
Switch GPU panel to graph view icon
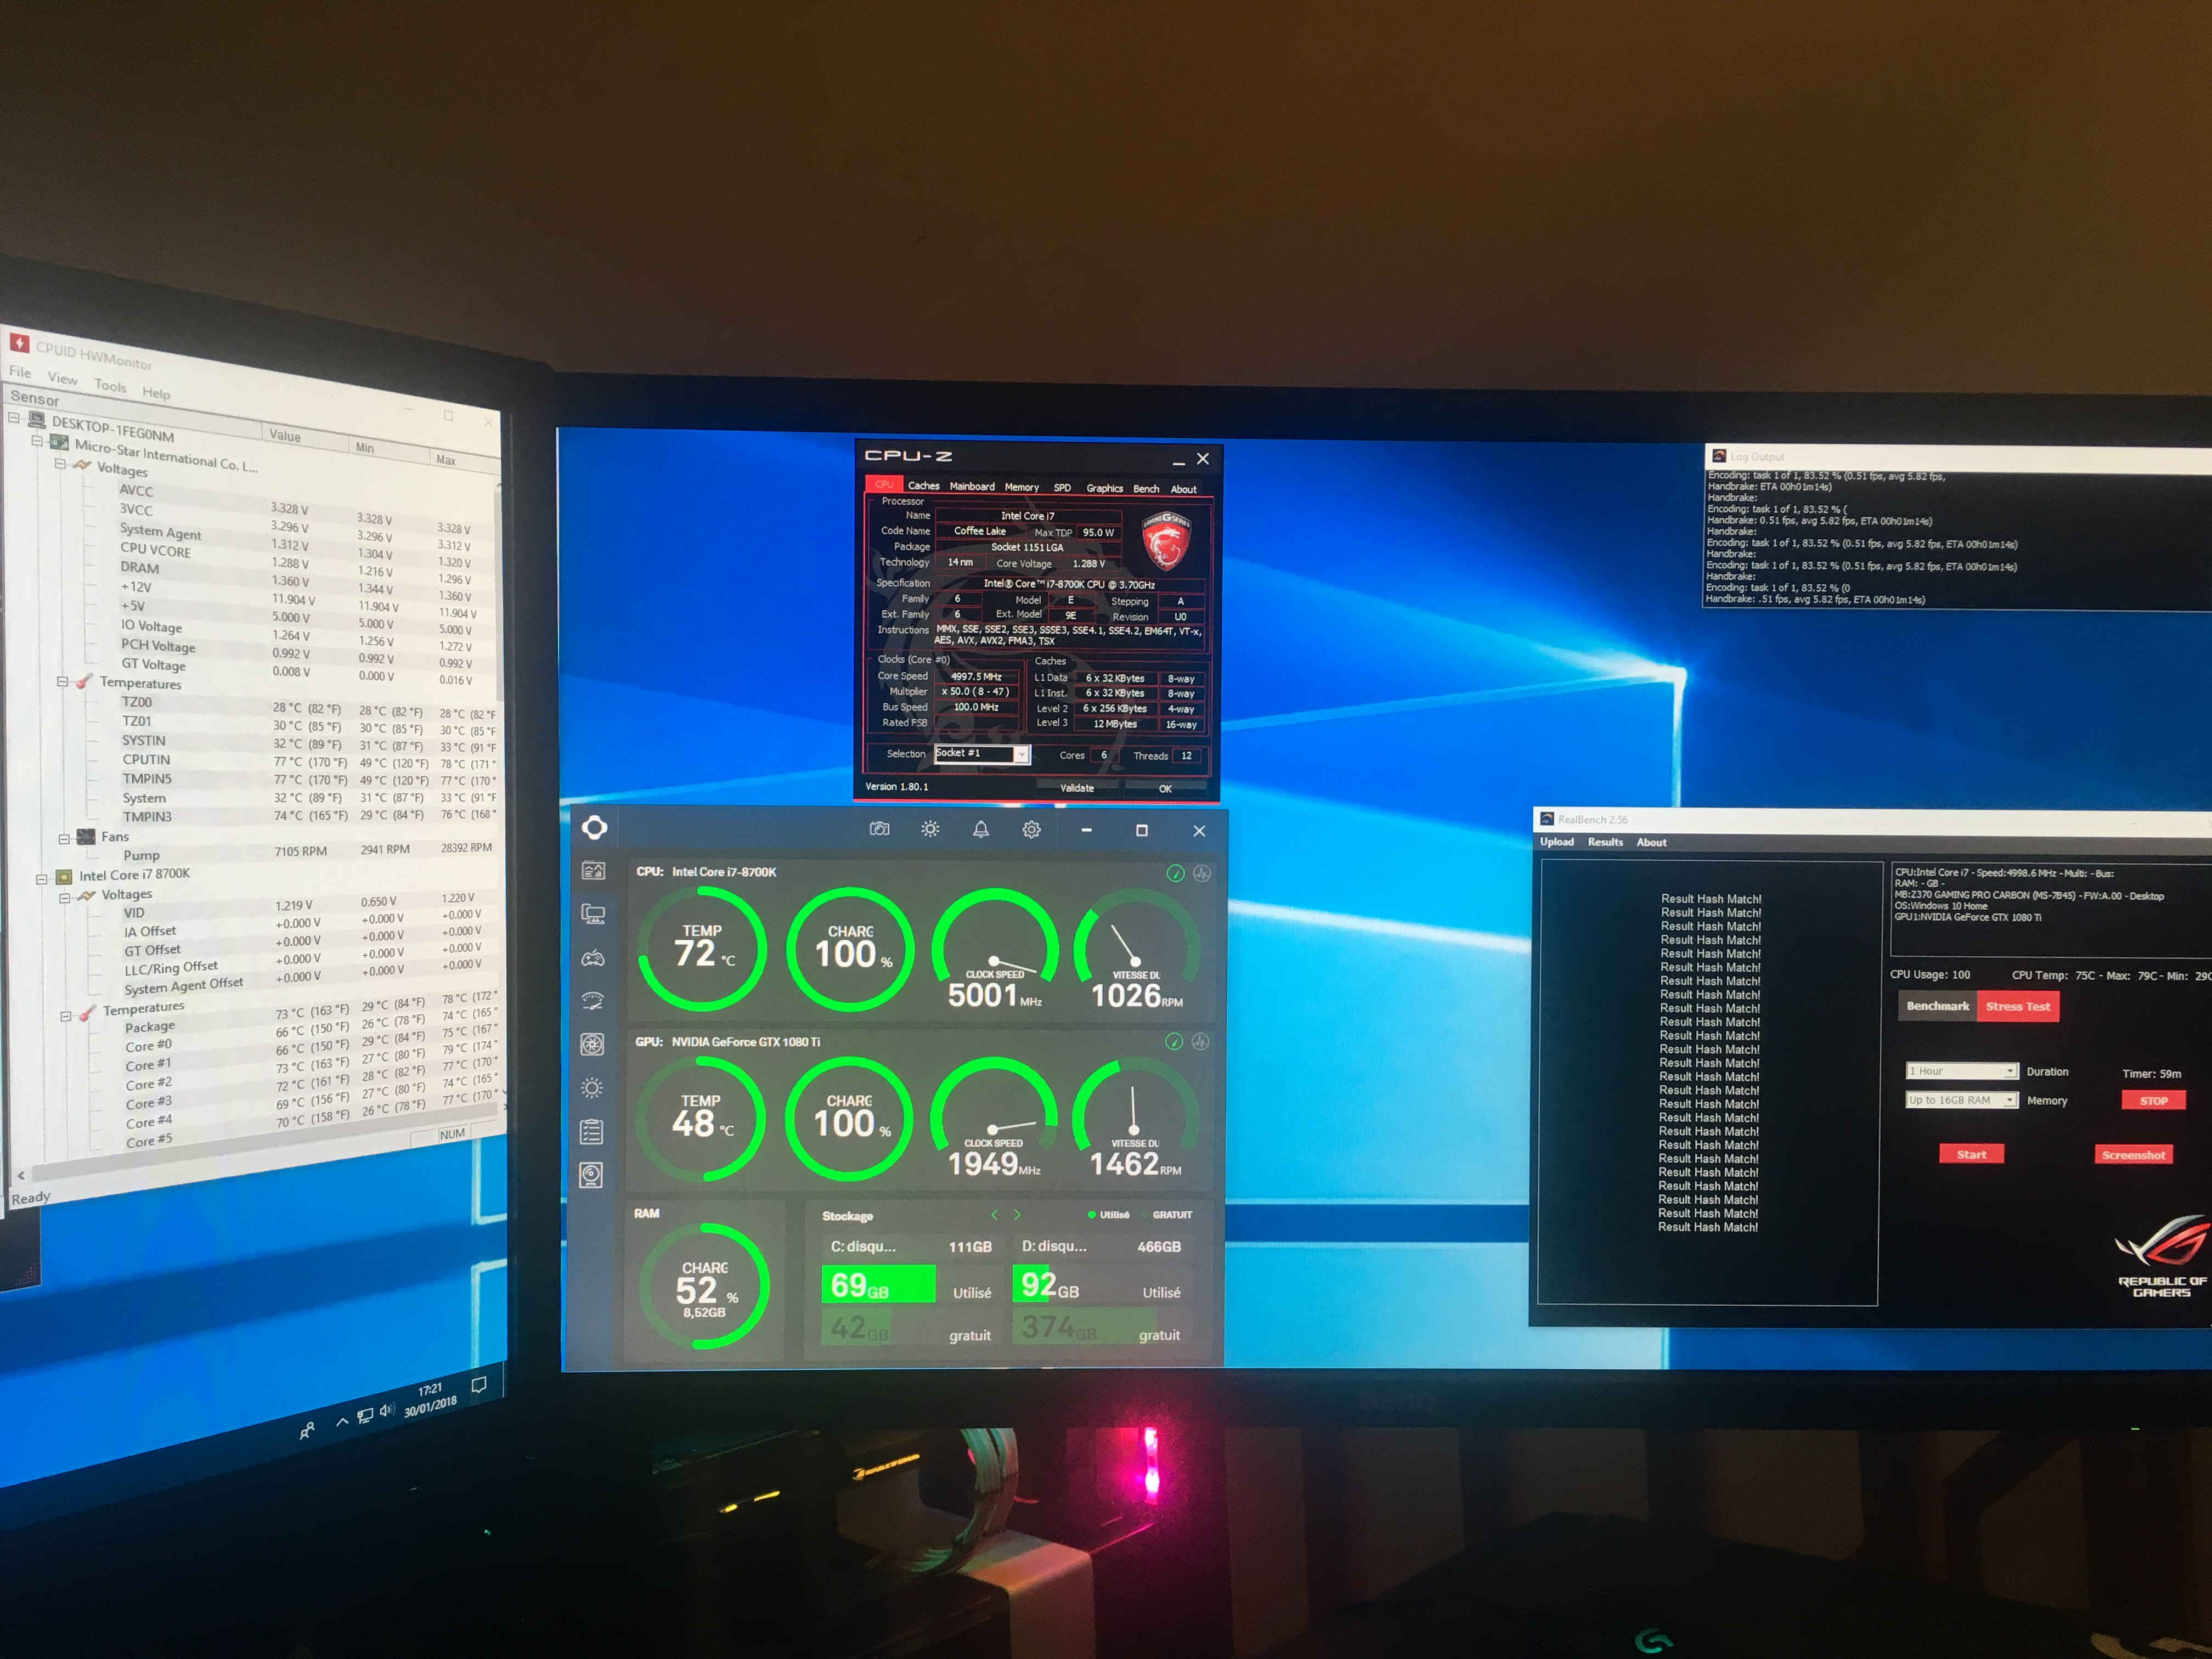coord(1201,1042)
